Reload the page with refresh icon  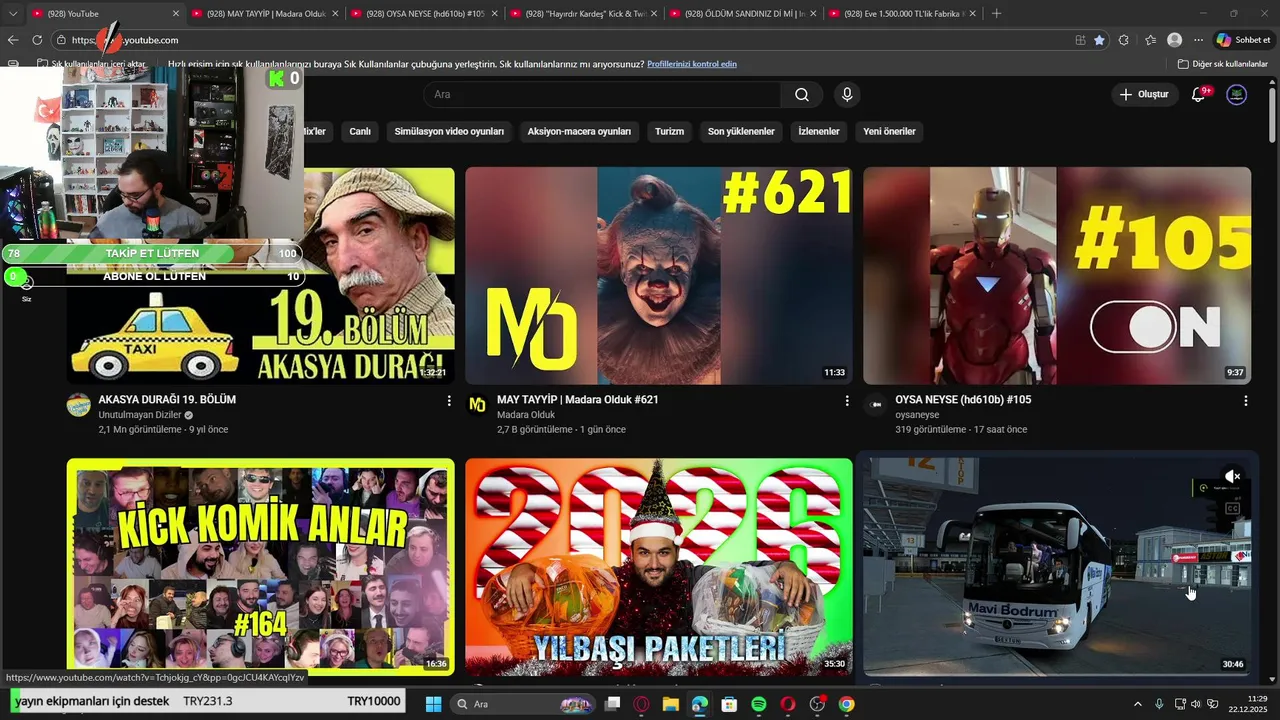point(37,40)
